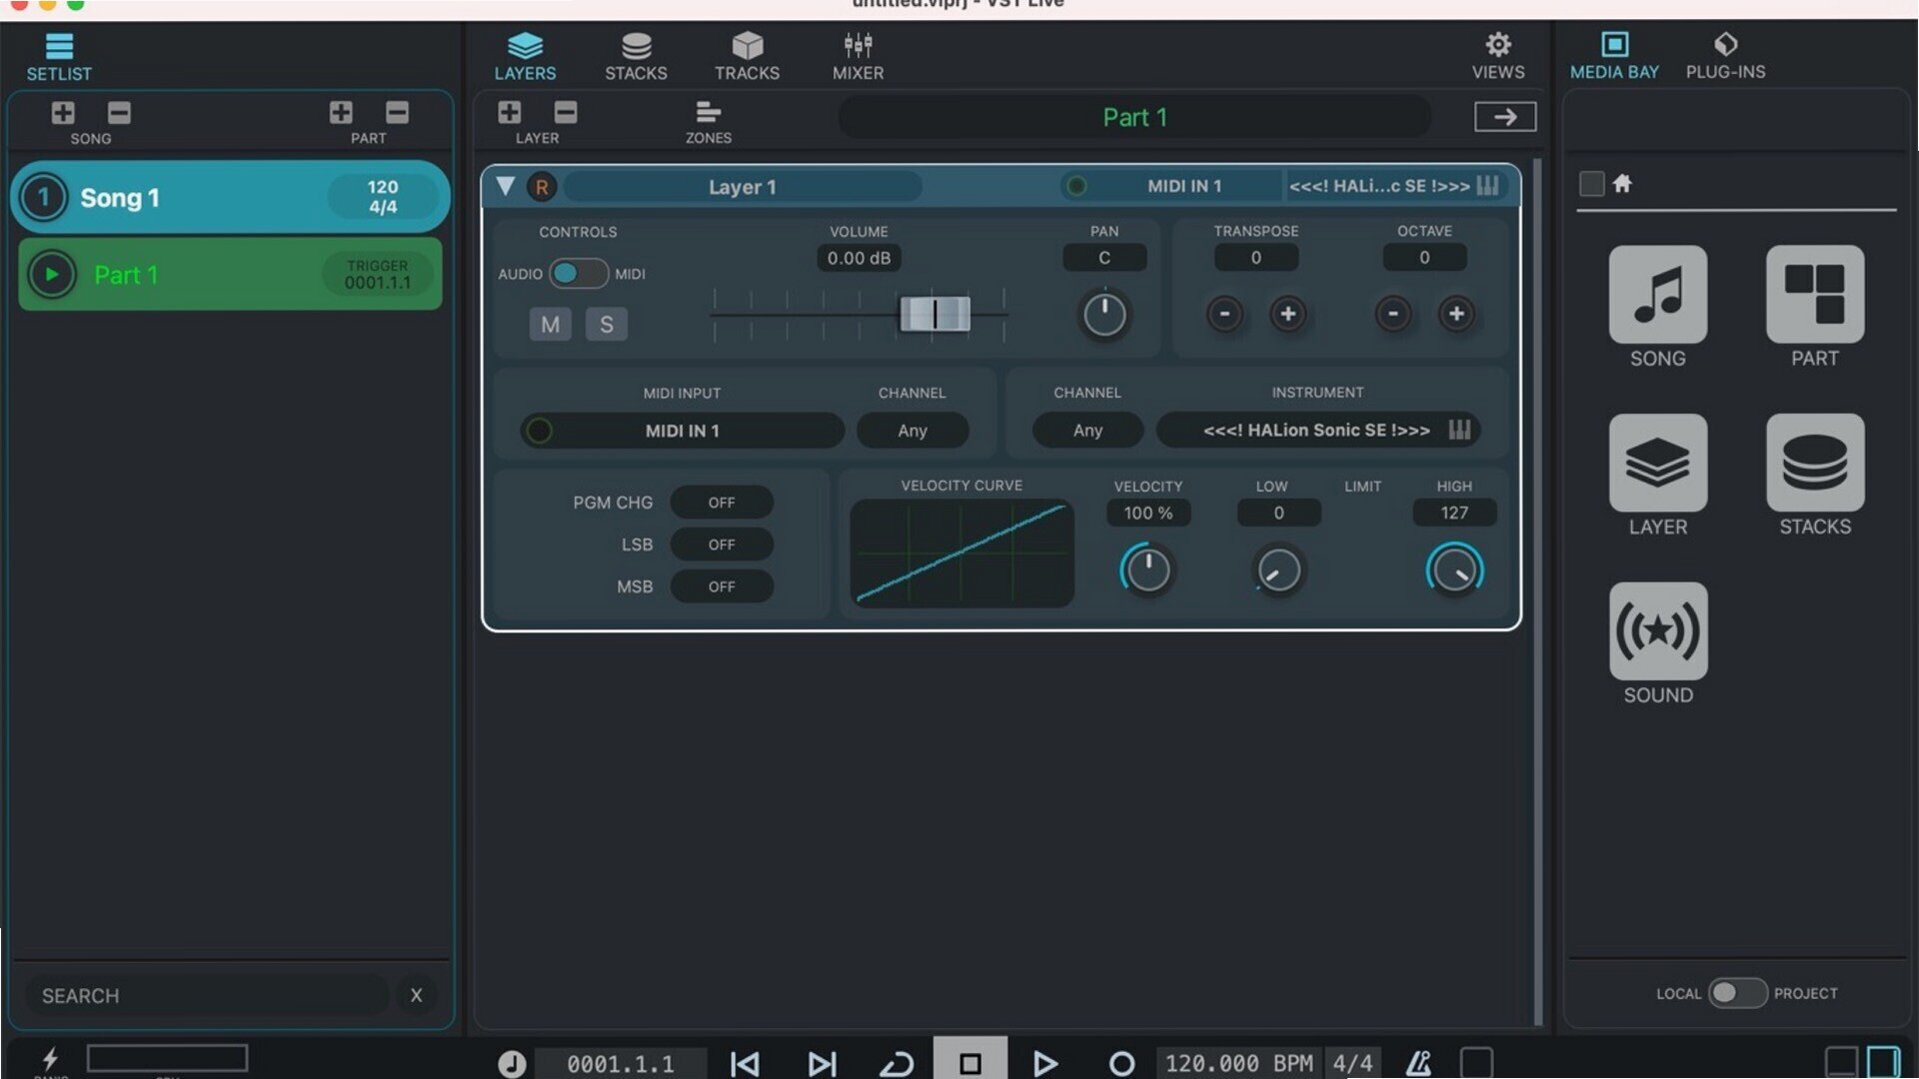Click the High limit knob
Screen dimensions: 1919x1079
coord(1454,570)
